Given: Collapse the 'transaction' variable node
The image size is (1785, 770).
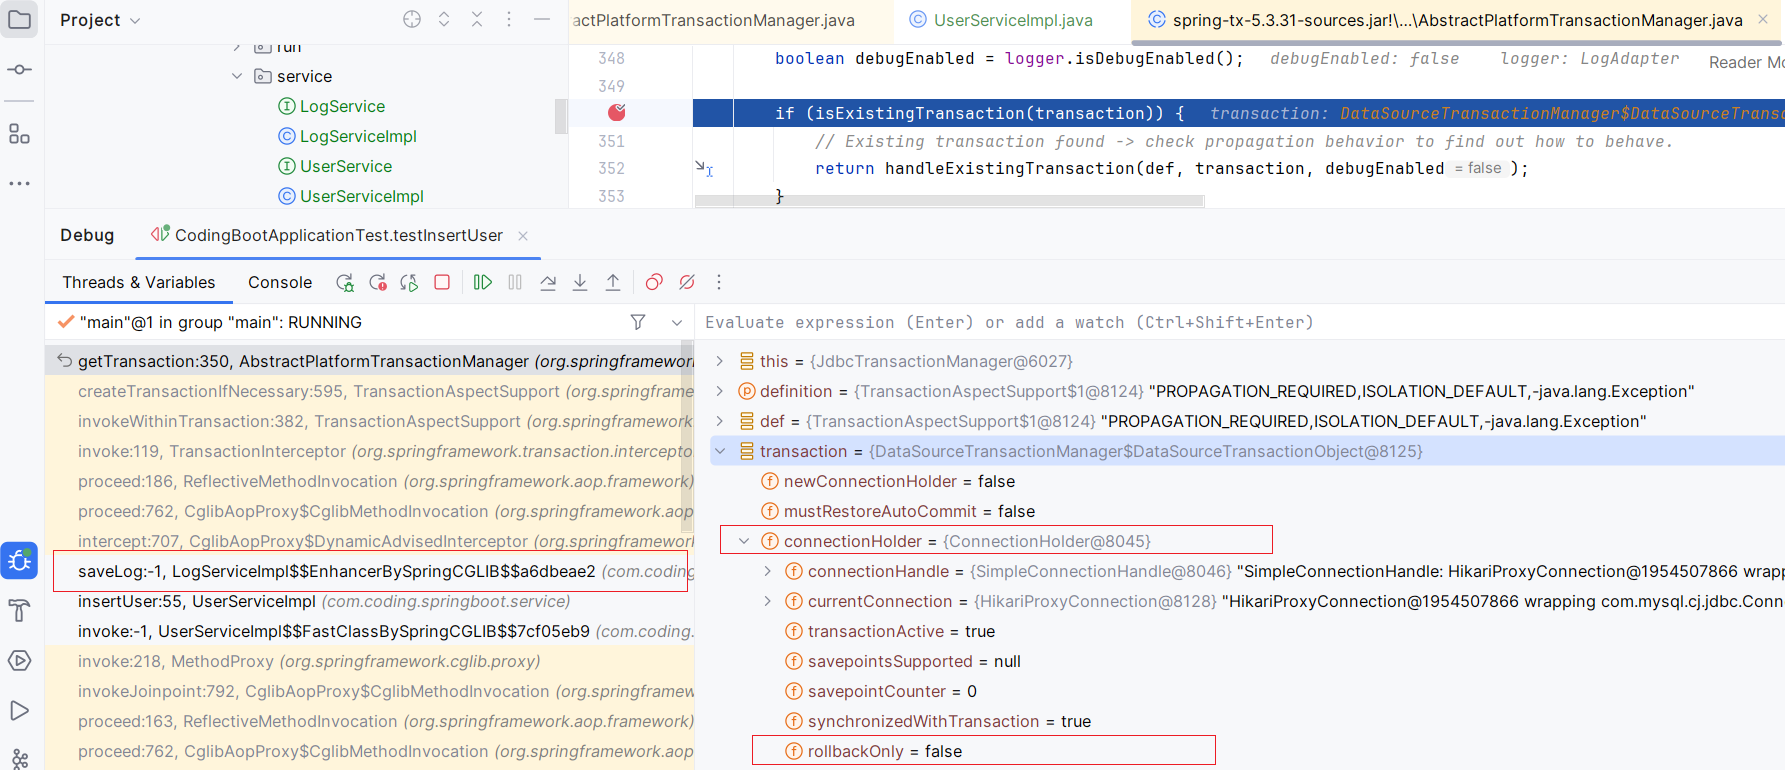Looking at the screenshot, I should (719, 451).
